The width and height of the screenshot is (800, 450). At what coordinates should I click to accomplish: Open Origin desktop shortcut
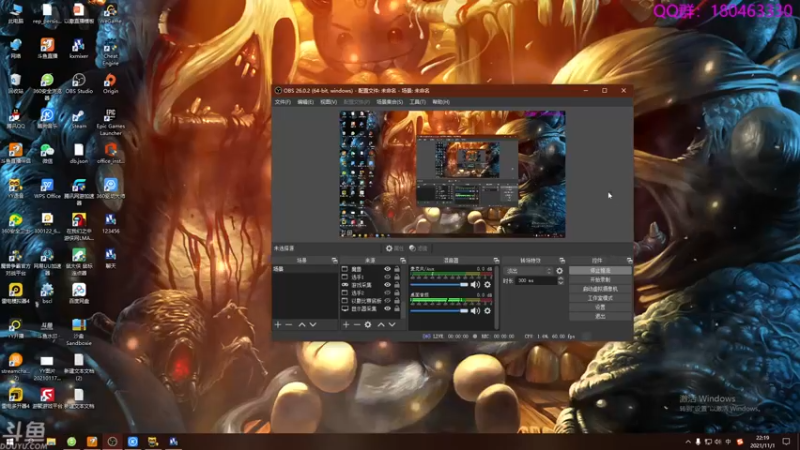click(x=110, y=84)
